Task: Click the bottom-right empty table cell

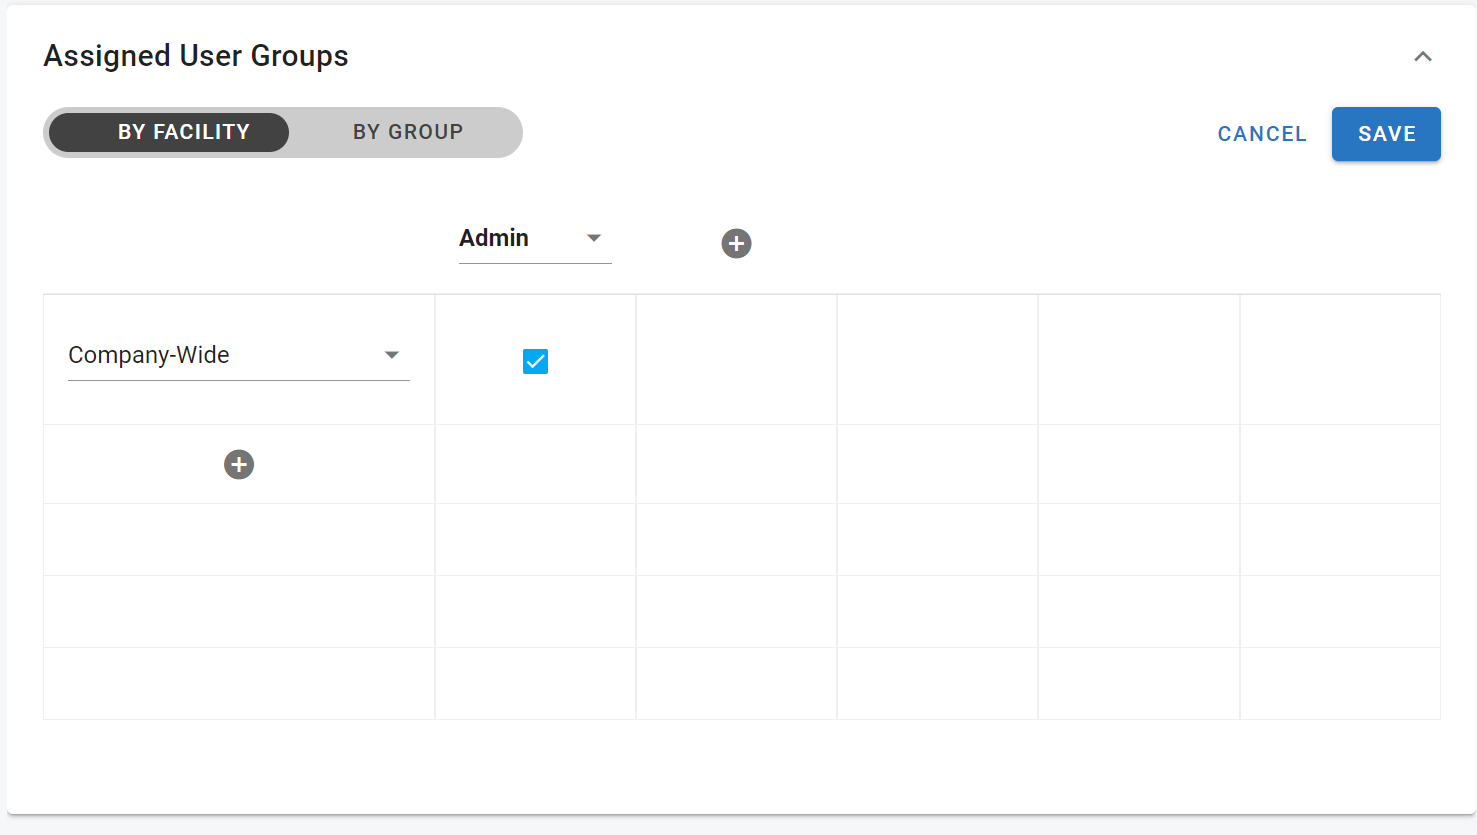Action: coord(1339,683)
